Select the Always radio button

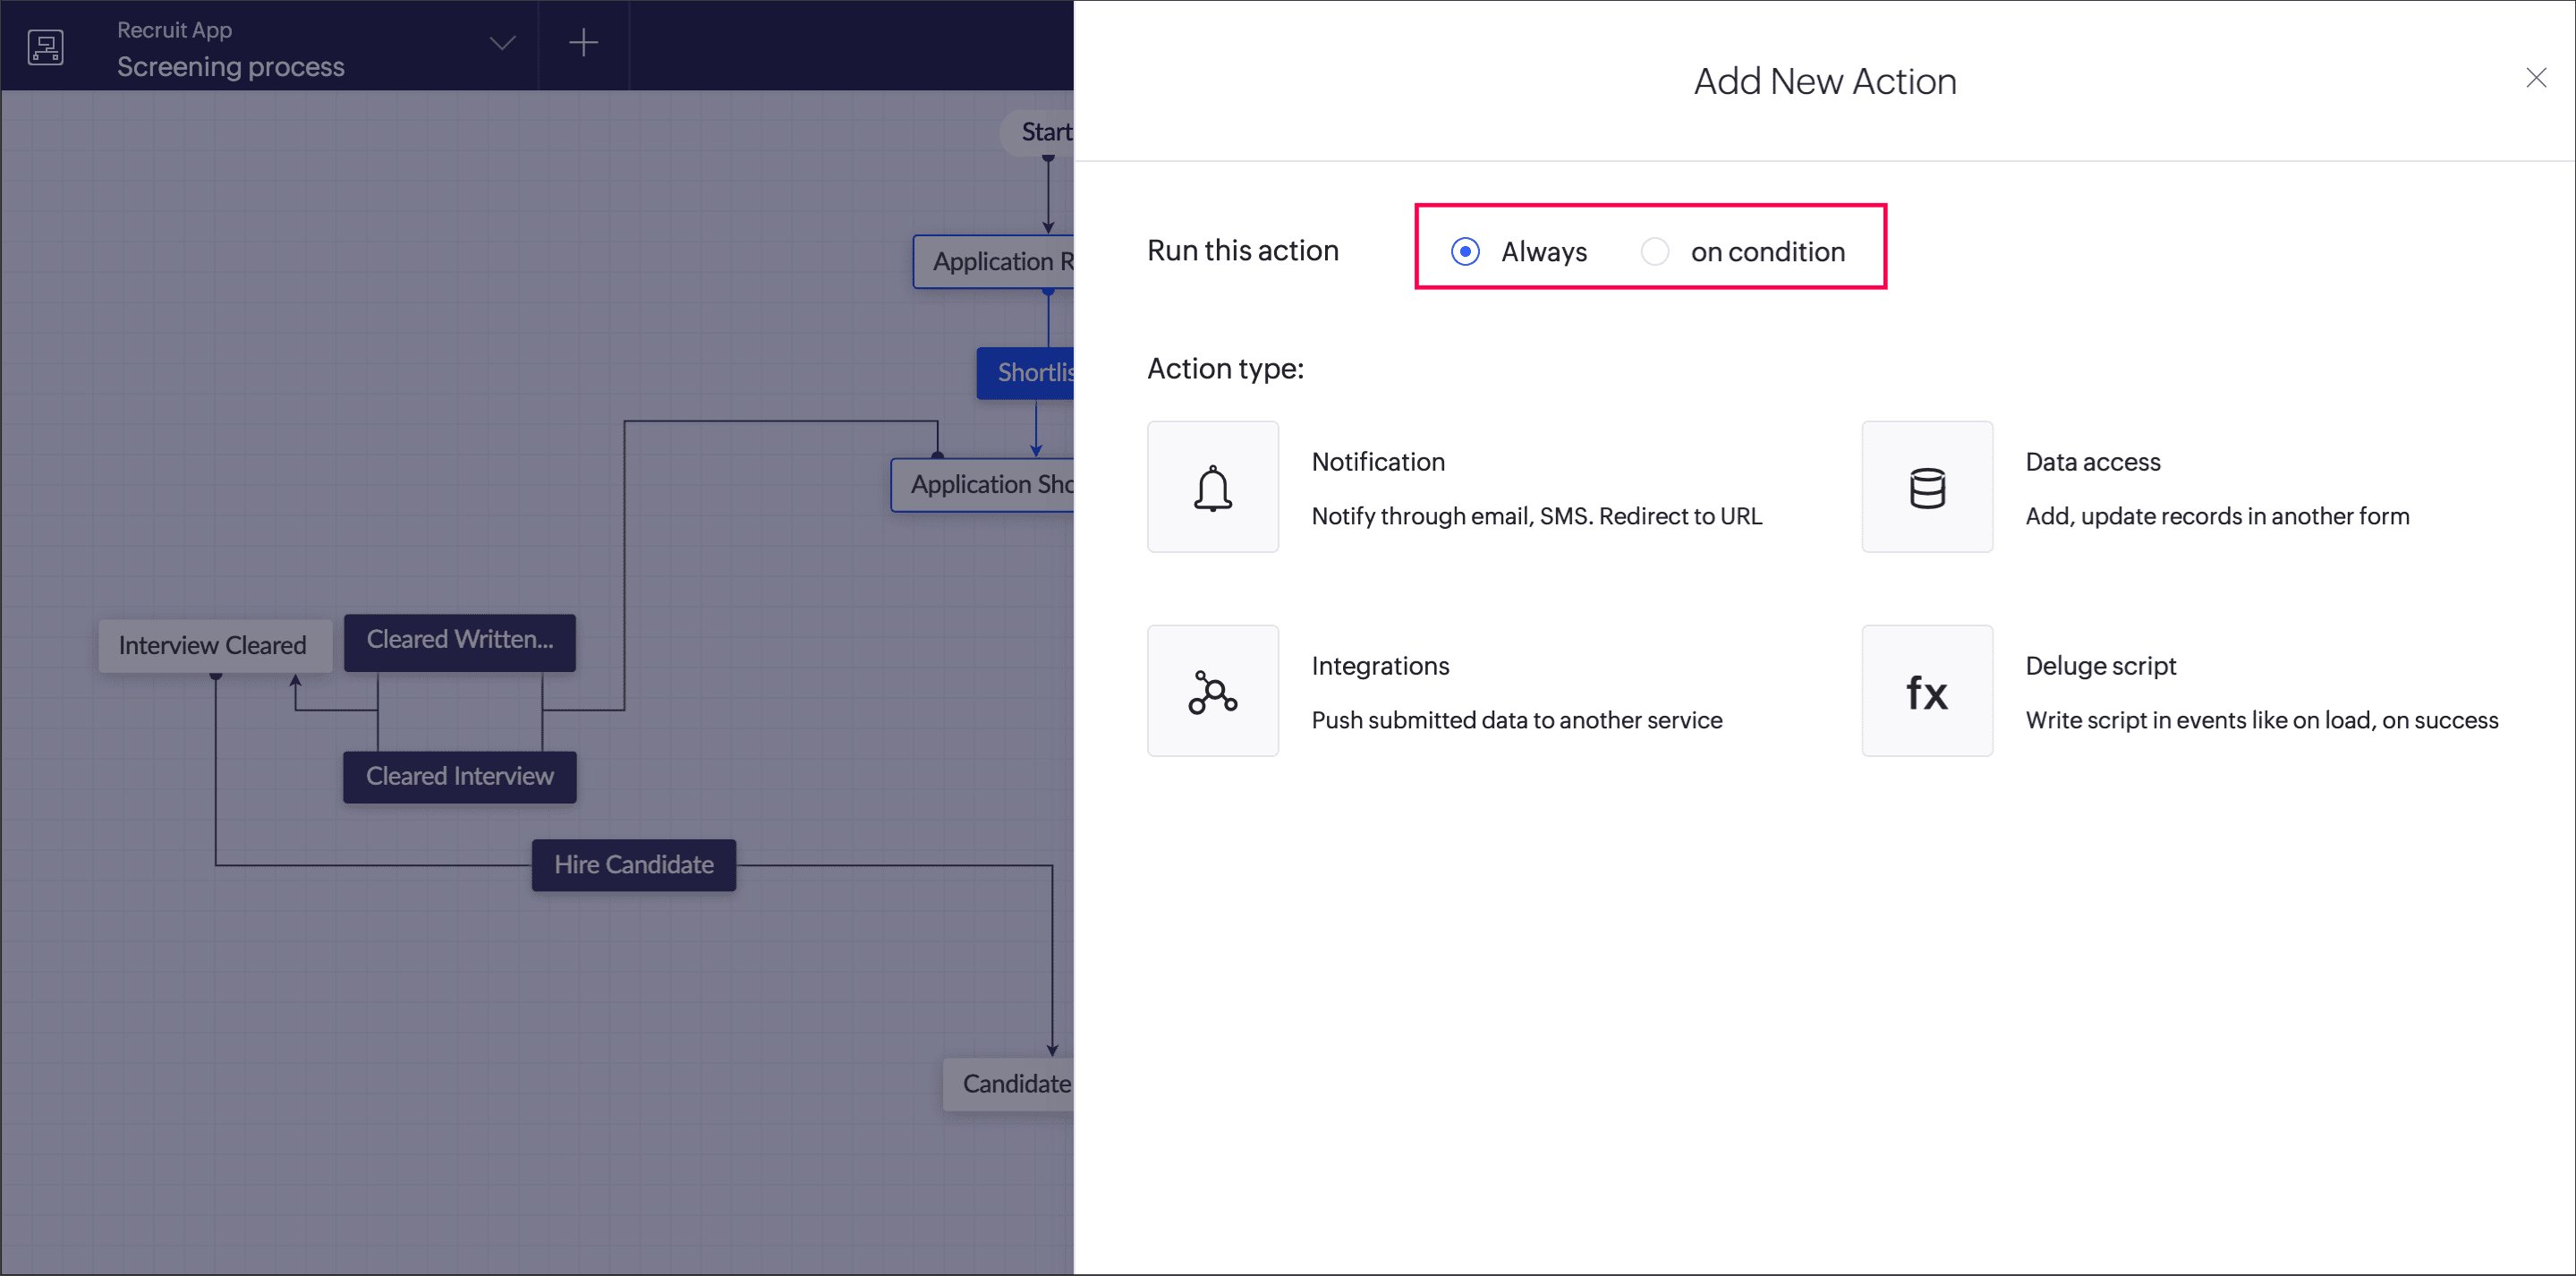[1465, 251]
